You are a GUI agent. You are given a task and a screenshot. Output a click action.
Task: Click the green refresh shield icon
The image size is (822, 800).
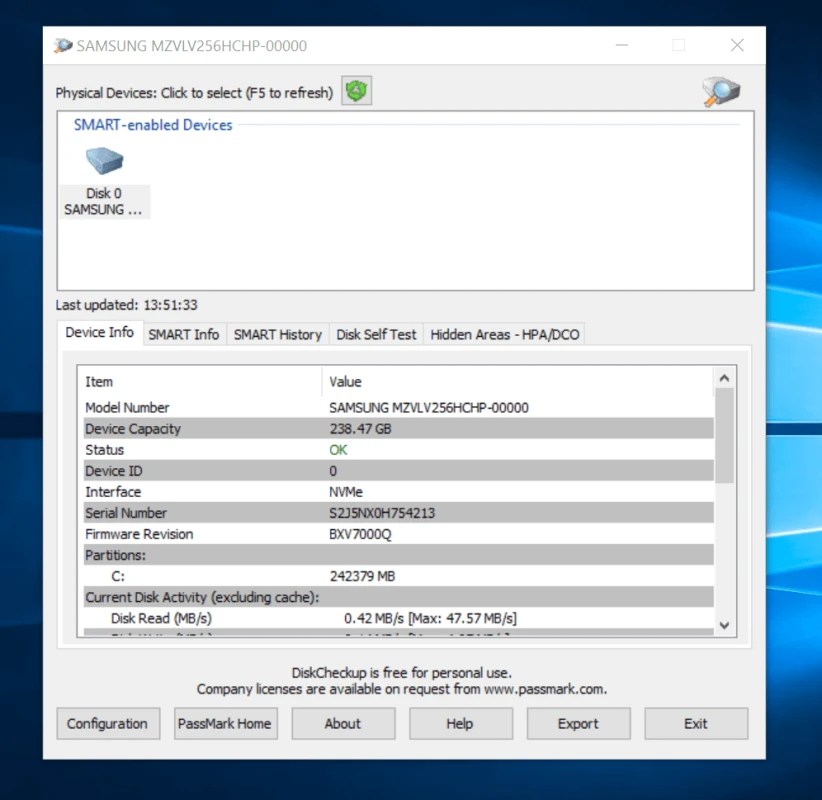click(x=356, y=91)
